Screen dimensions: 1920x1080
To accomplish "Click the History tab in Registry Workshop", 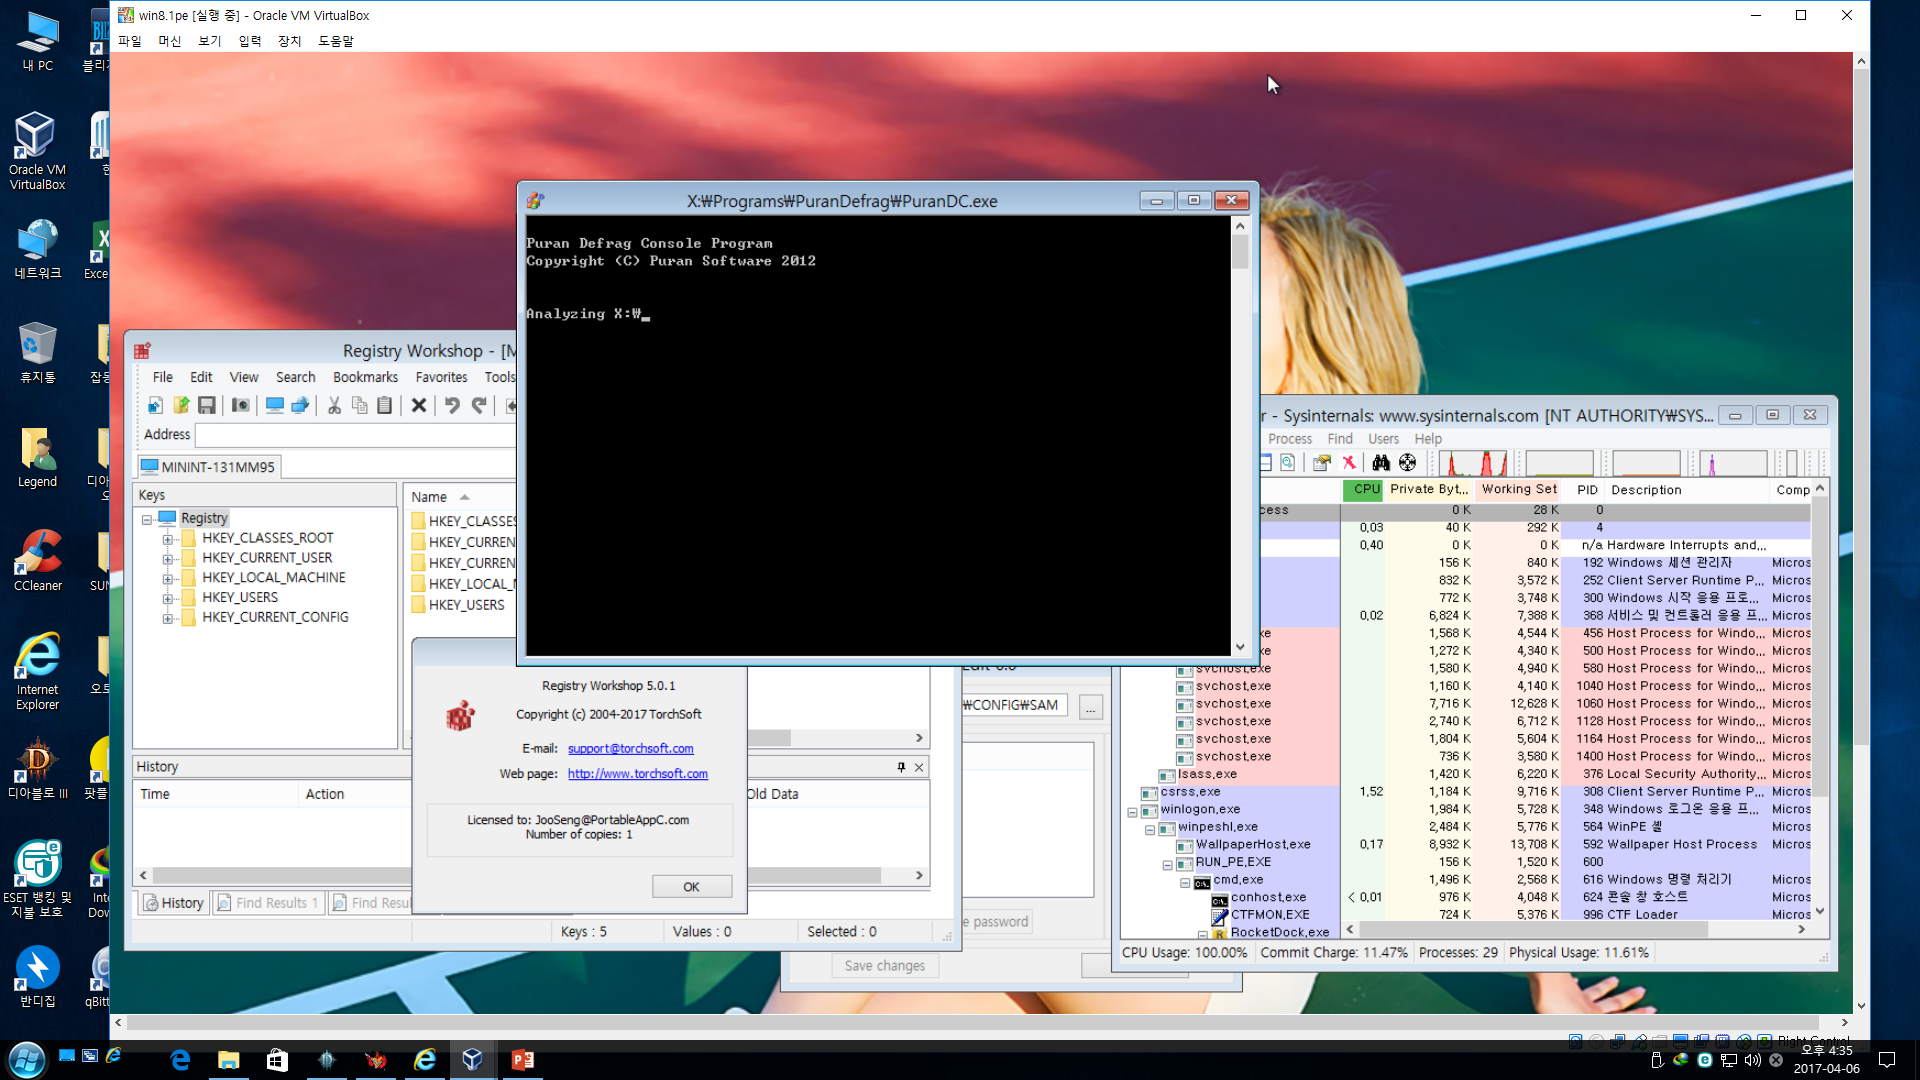I will click(173, 902).
